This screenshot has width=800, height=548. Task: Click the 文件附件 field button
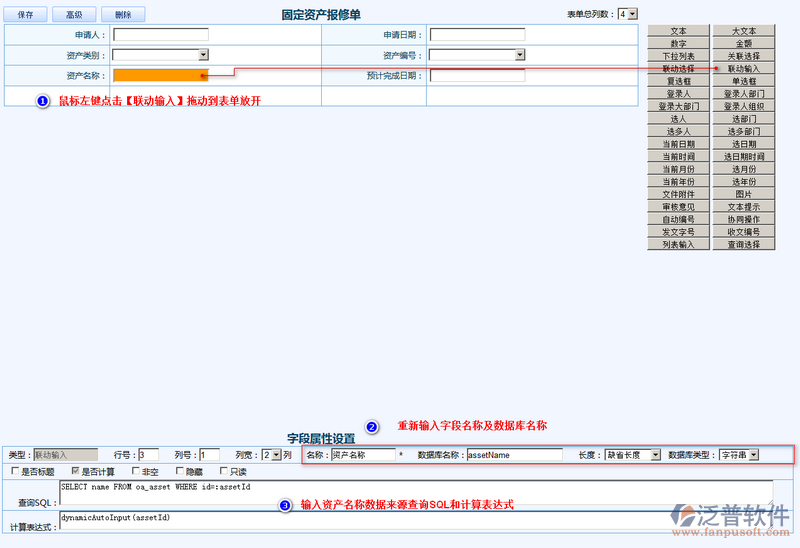pyautogui.click(x=678, y=194)
